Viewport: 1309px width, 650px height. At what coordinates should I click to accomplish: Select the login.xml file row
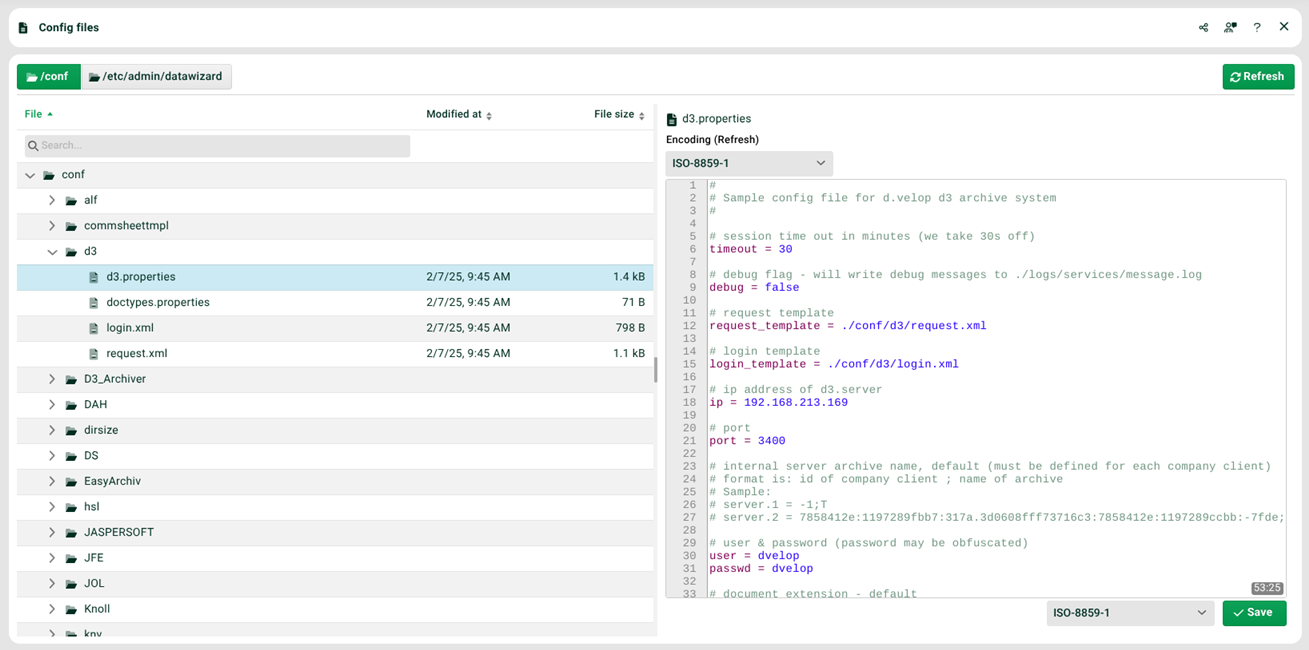click(335, 328)
